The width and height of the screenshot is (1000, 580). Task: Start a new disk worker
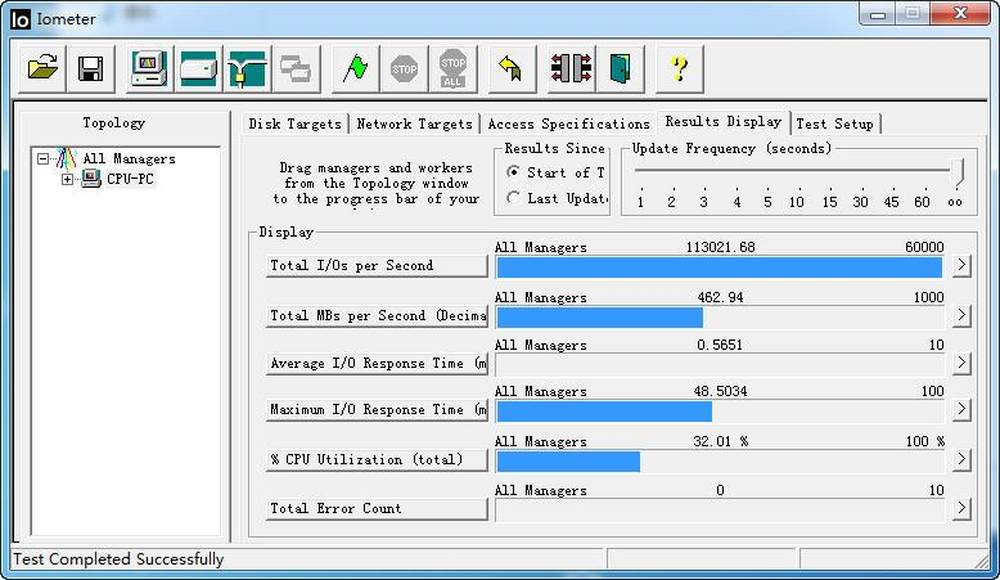point(198,68)
